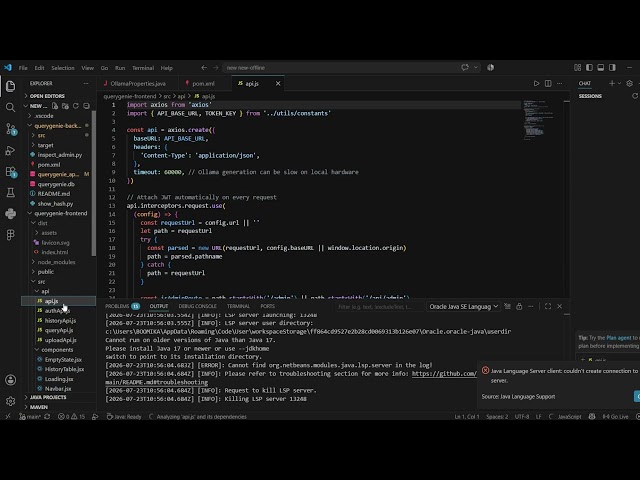Click Customize Layout icon in title bar
The image size is (640, 480).
578,67
